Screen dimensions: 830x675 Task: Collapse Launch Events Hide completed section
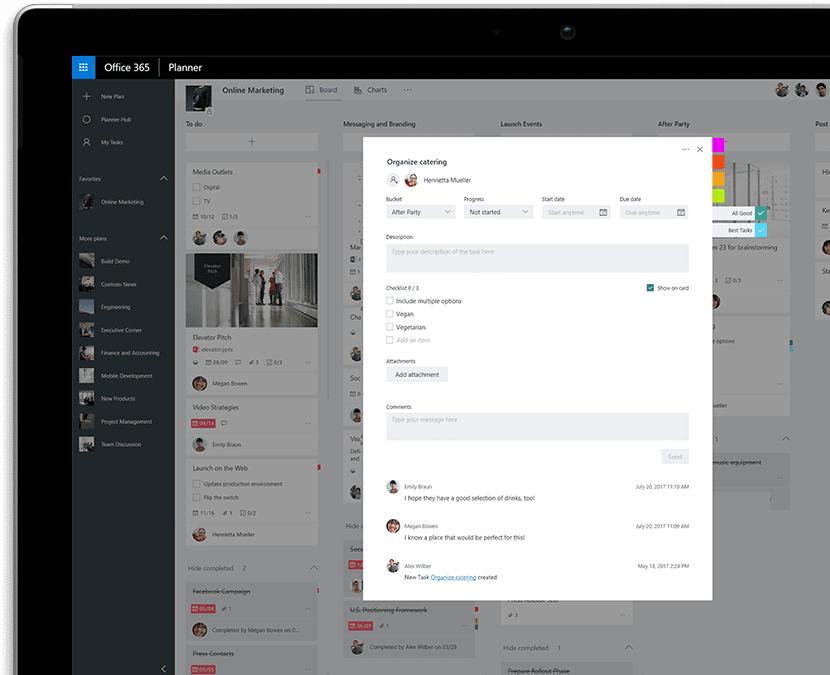click(628, 647)
